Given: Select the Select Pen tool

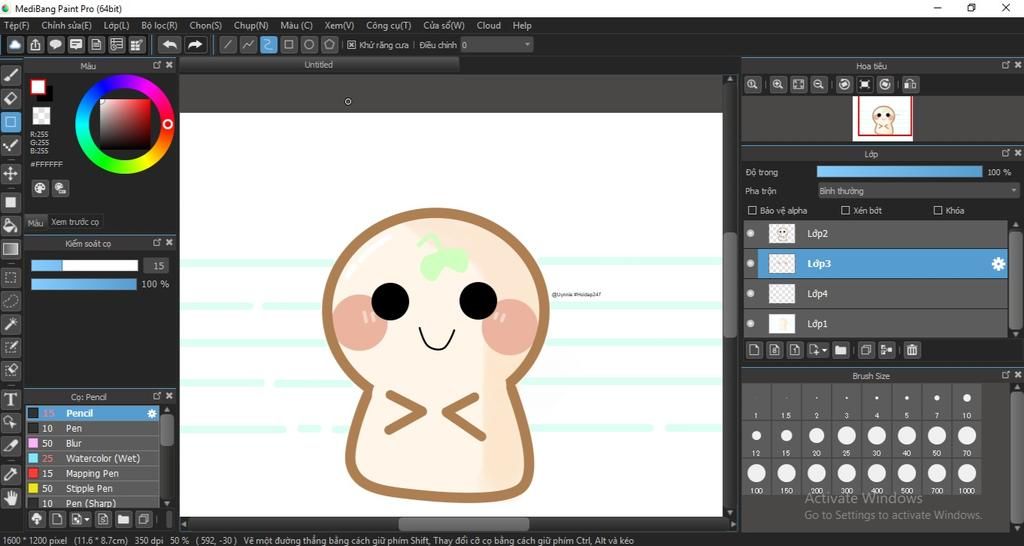Looking at the screenshot, I should [x=10, y=347].
